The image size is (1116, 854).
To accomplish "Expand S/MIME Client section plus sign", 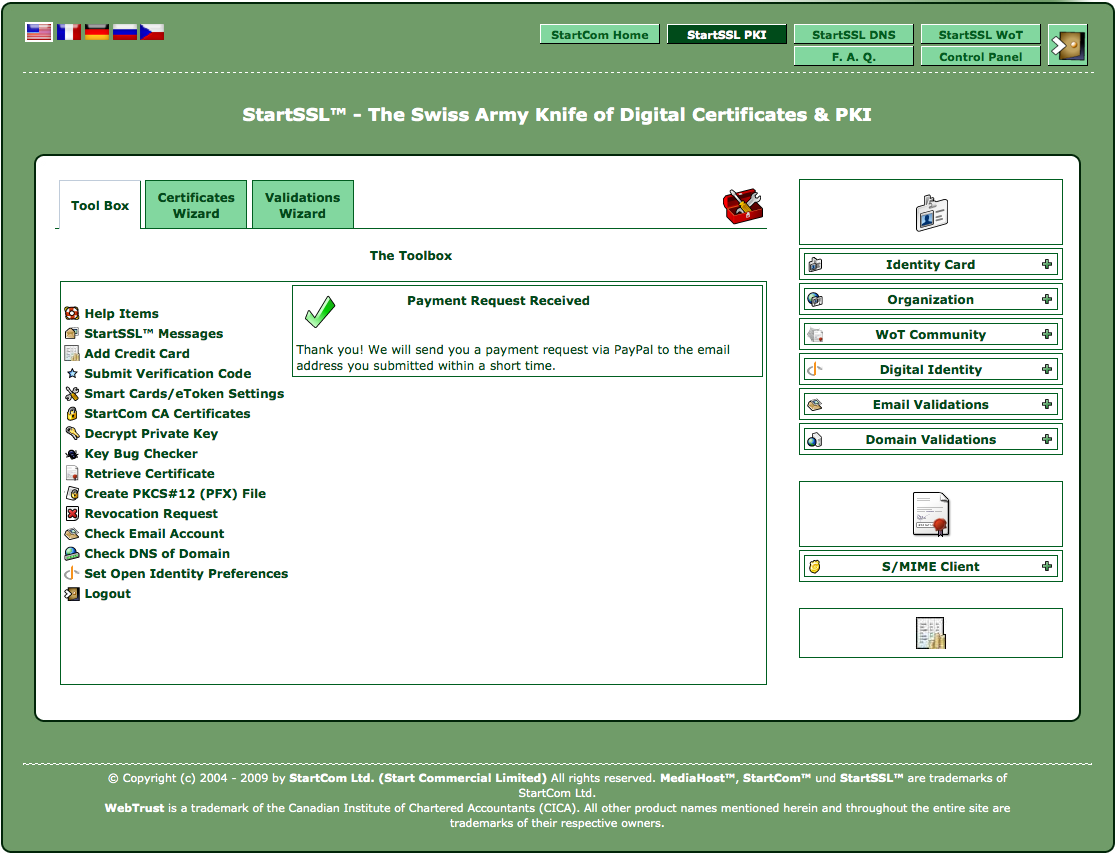I will (x=1046, y=566).
